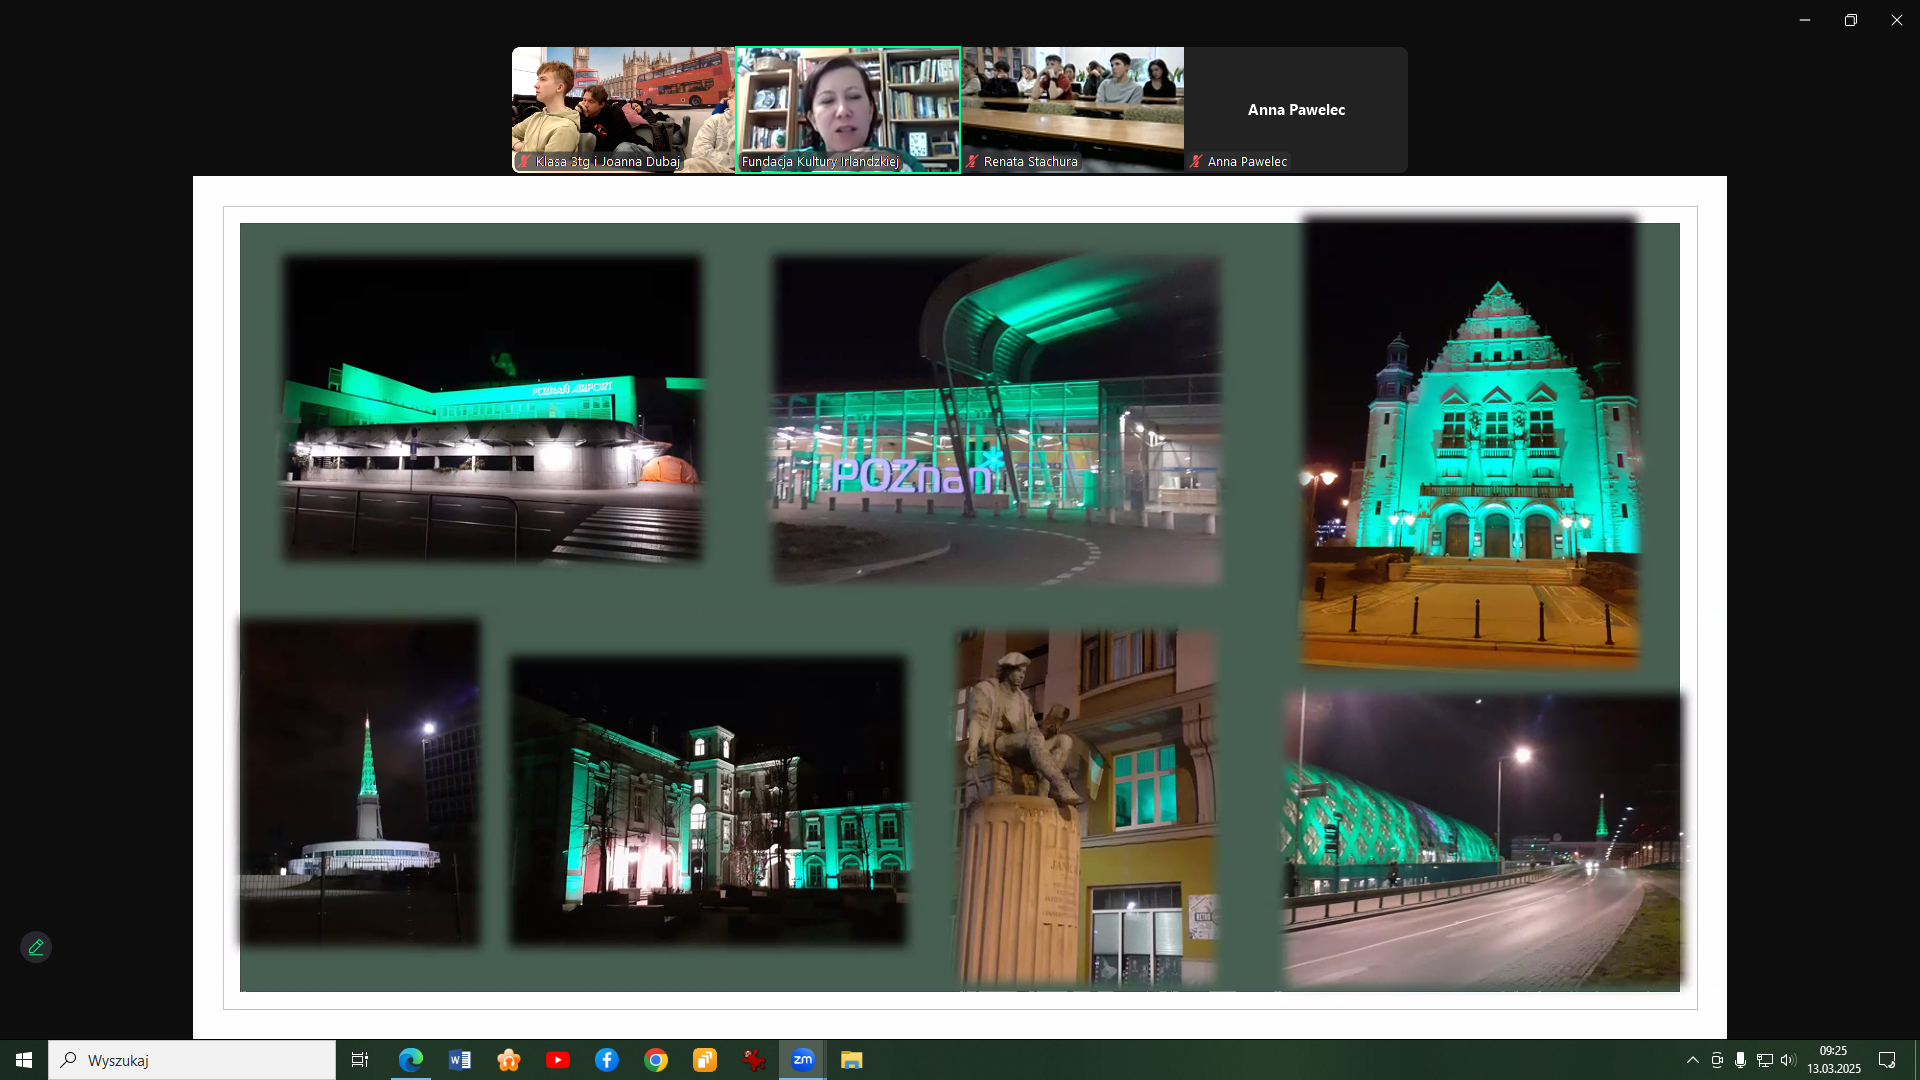
Task: Click the microphone tray icon
Action: point(1741,1060)
